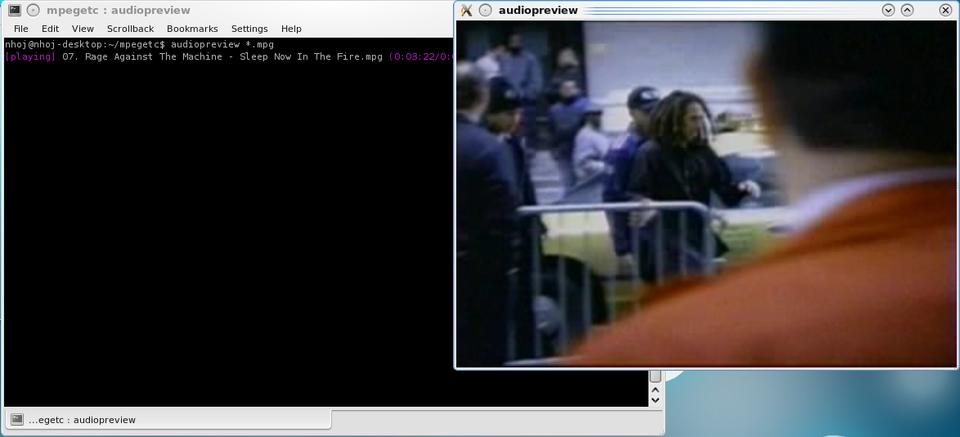This screenshot has width=960, height=437.
Task: Minimize the audiopreview video window
Action: (888, 10)
